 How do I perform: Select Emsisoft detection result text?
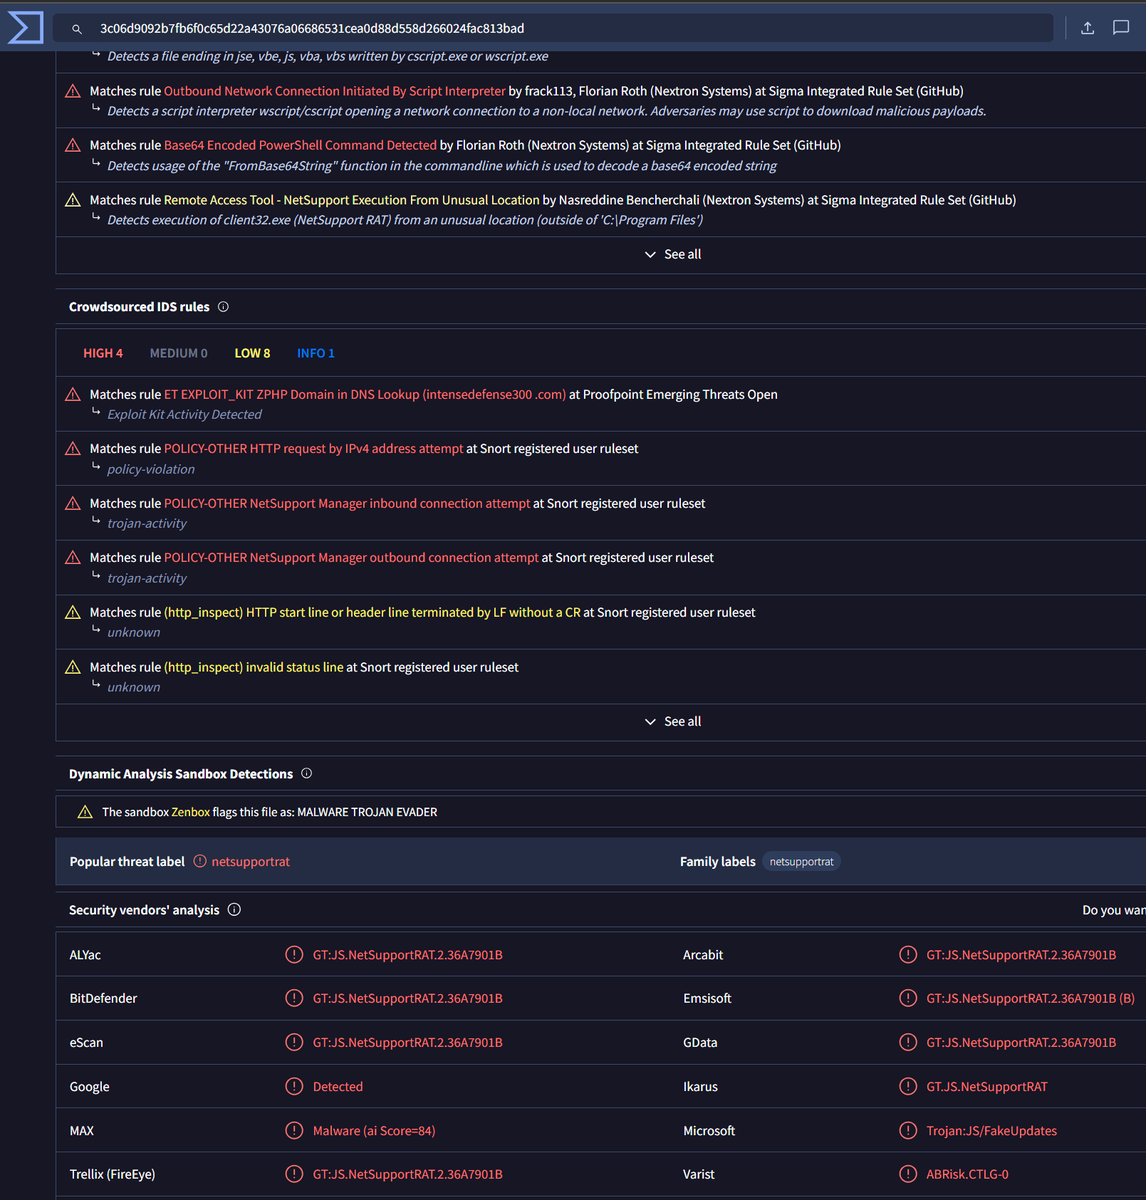tap(1030, 998)
